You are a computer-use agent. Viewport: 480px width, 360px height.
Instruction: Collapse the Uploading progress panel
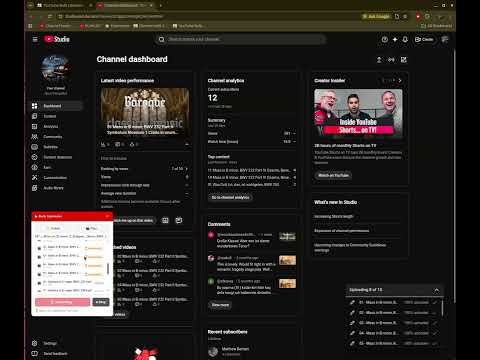pos(436,290)
